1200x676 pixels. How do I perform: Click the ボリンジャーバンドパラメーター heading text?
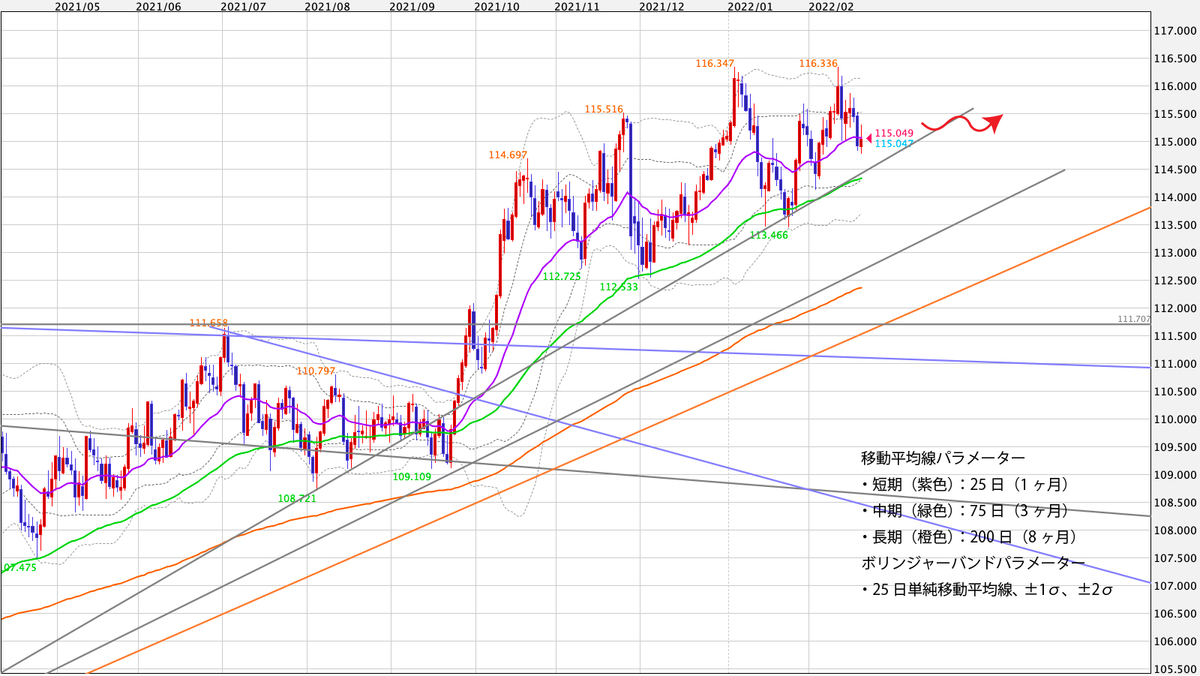[973, 565]
